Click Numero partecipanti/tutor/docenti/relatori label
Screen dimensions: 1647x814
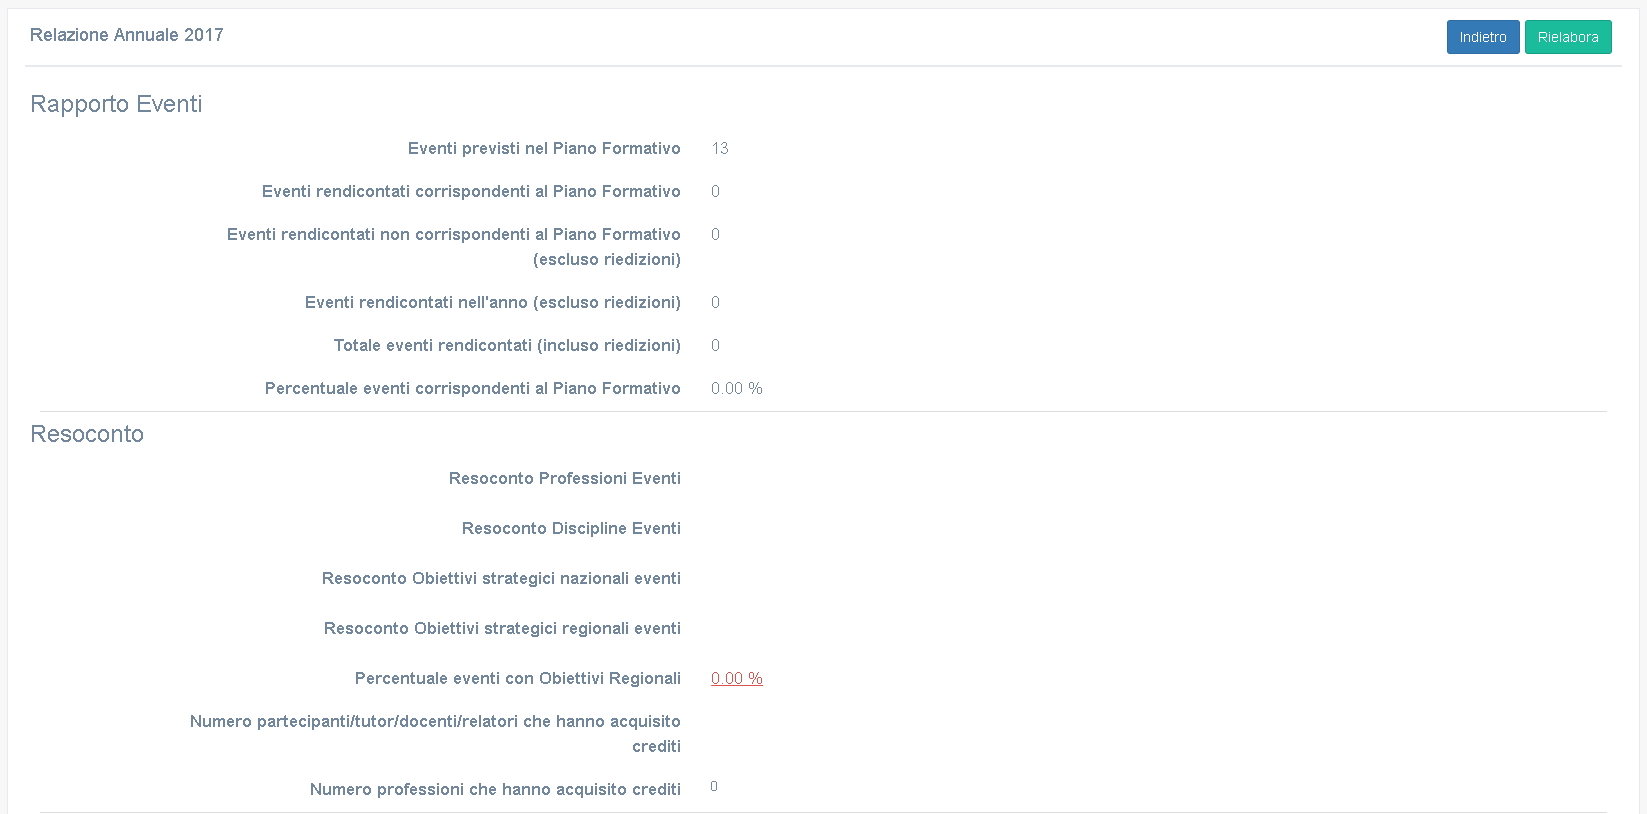435,734
